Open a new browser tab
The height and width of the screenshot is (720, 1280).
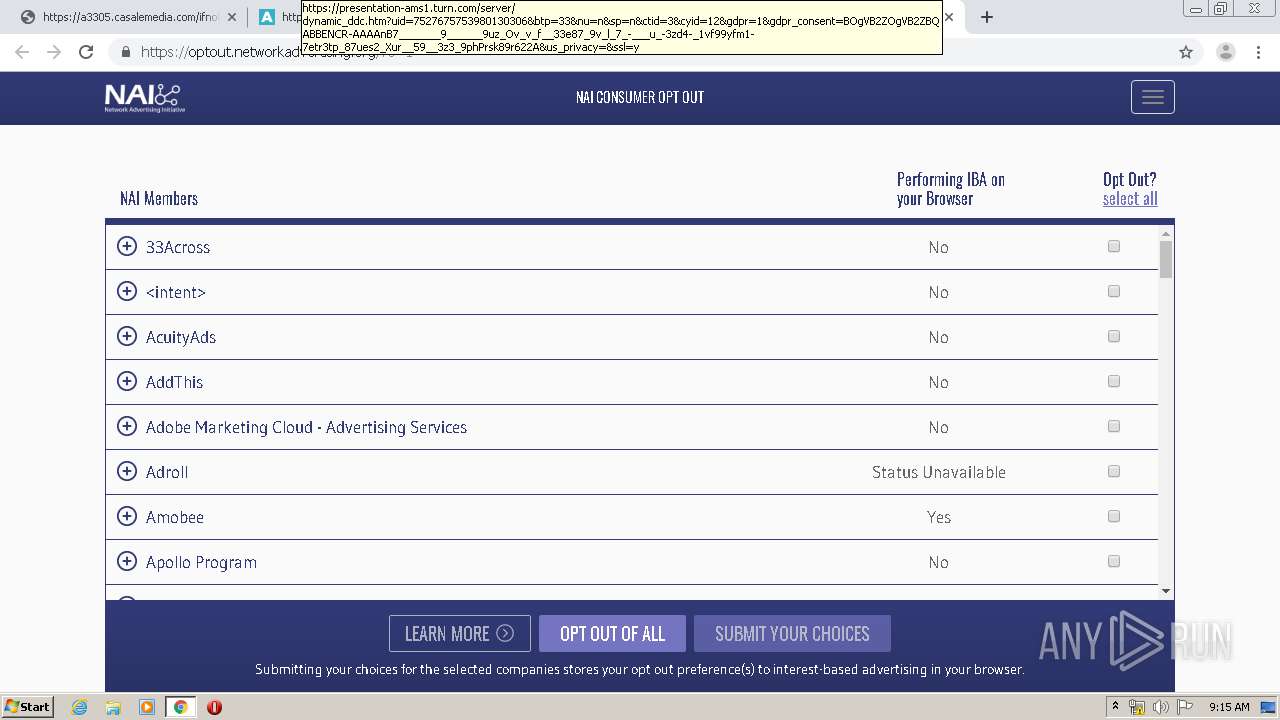click(x=987, y=17)
